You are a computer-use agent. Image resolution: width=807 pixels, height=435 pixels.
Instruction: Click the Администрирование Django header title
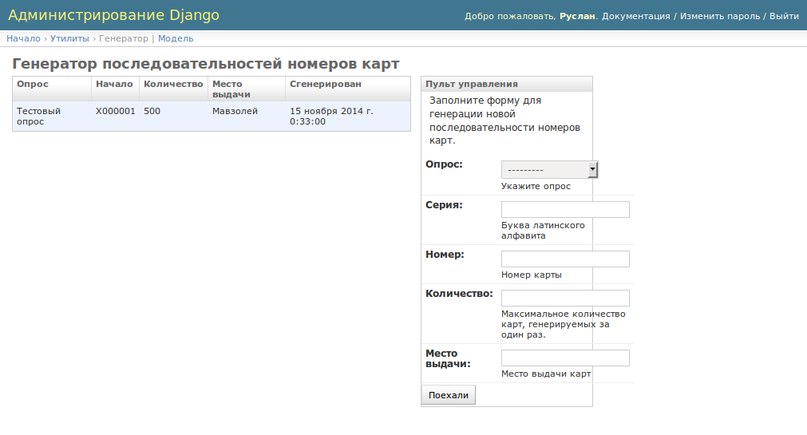[x=114, y=15]
